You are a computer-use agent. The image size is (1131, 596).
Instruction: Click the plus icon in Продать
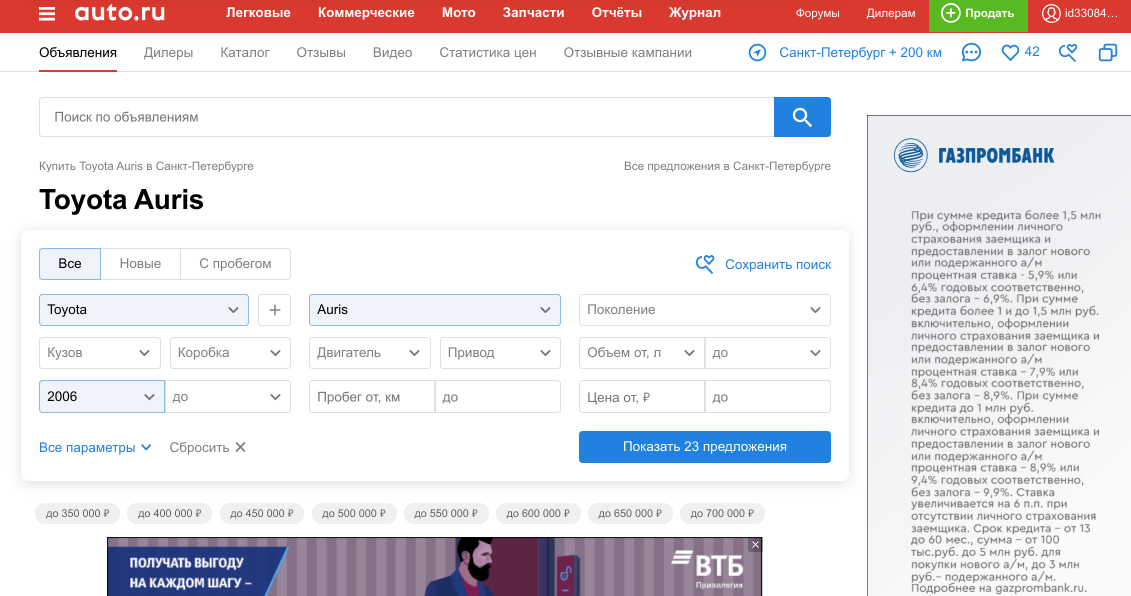tap(951, 13)
